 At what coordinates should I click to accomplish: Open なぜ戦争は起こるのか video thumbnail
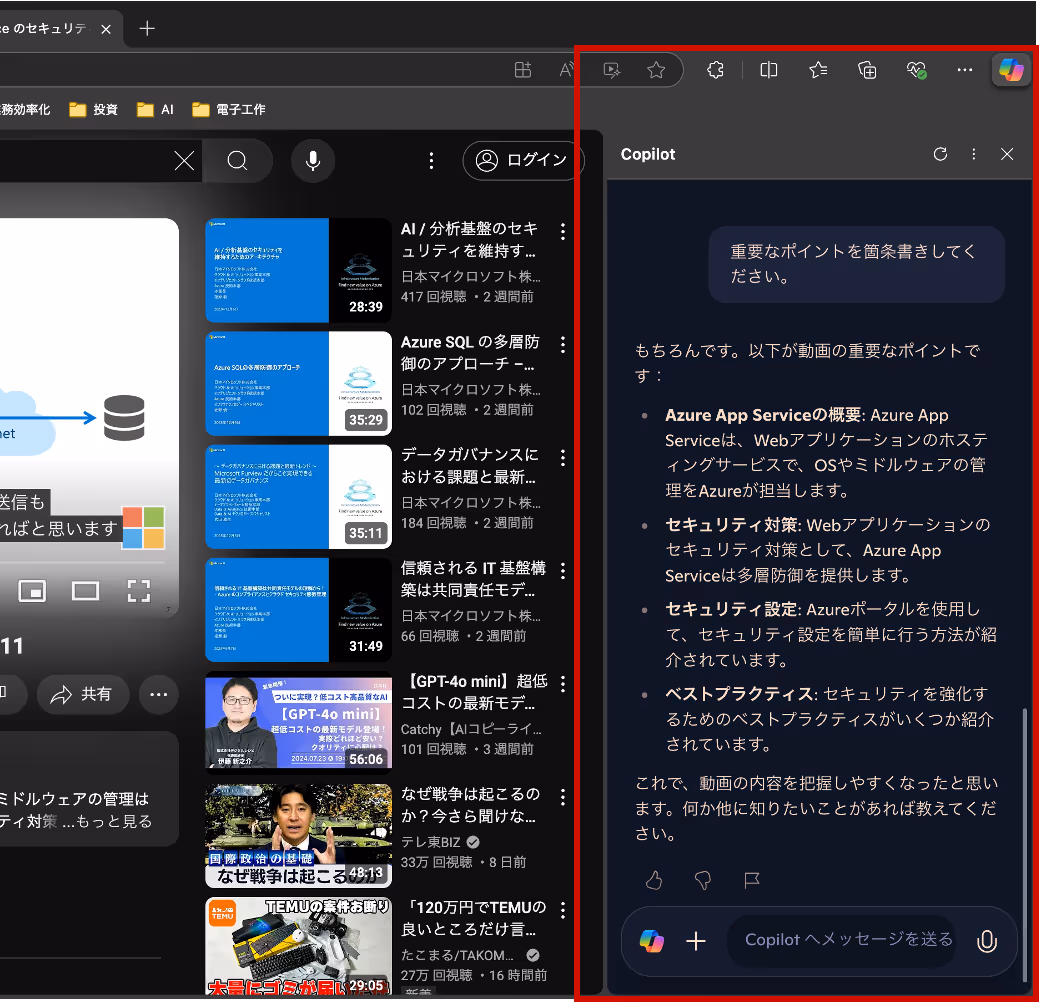pyautogui.click(x=298, y=836)
